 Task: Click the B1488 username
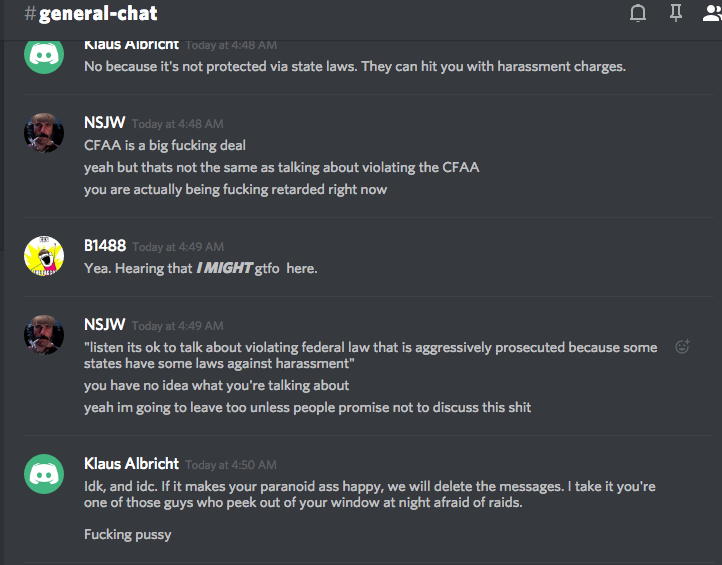(x=104, y=246)
